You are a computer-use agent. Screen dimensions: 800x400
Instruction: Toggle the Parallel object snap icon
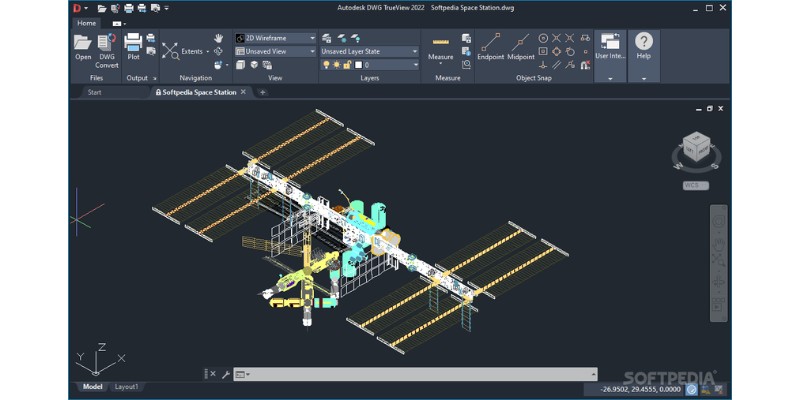[557, 65]
